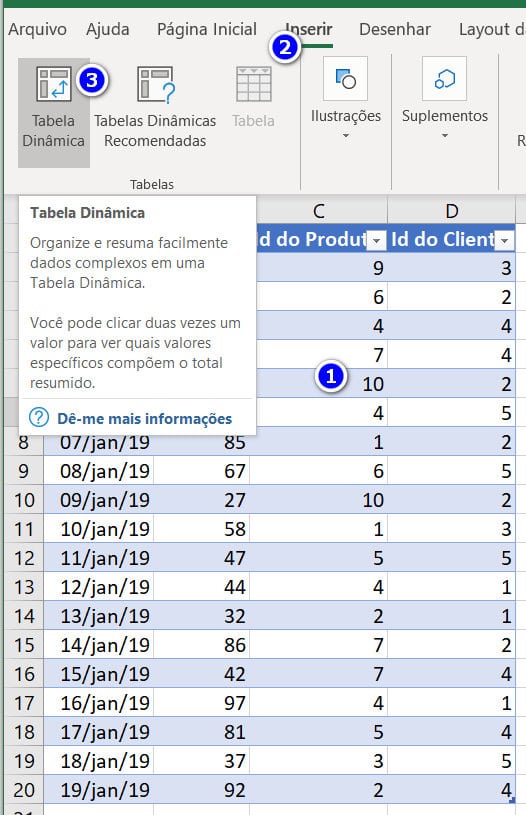
Task: Click cell with date 19/jan/19
Action: point(99,790)
